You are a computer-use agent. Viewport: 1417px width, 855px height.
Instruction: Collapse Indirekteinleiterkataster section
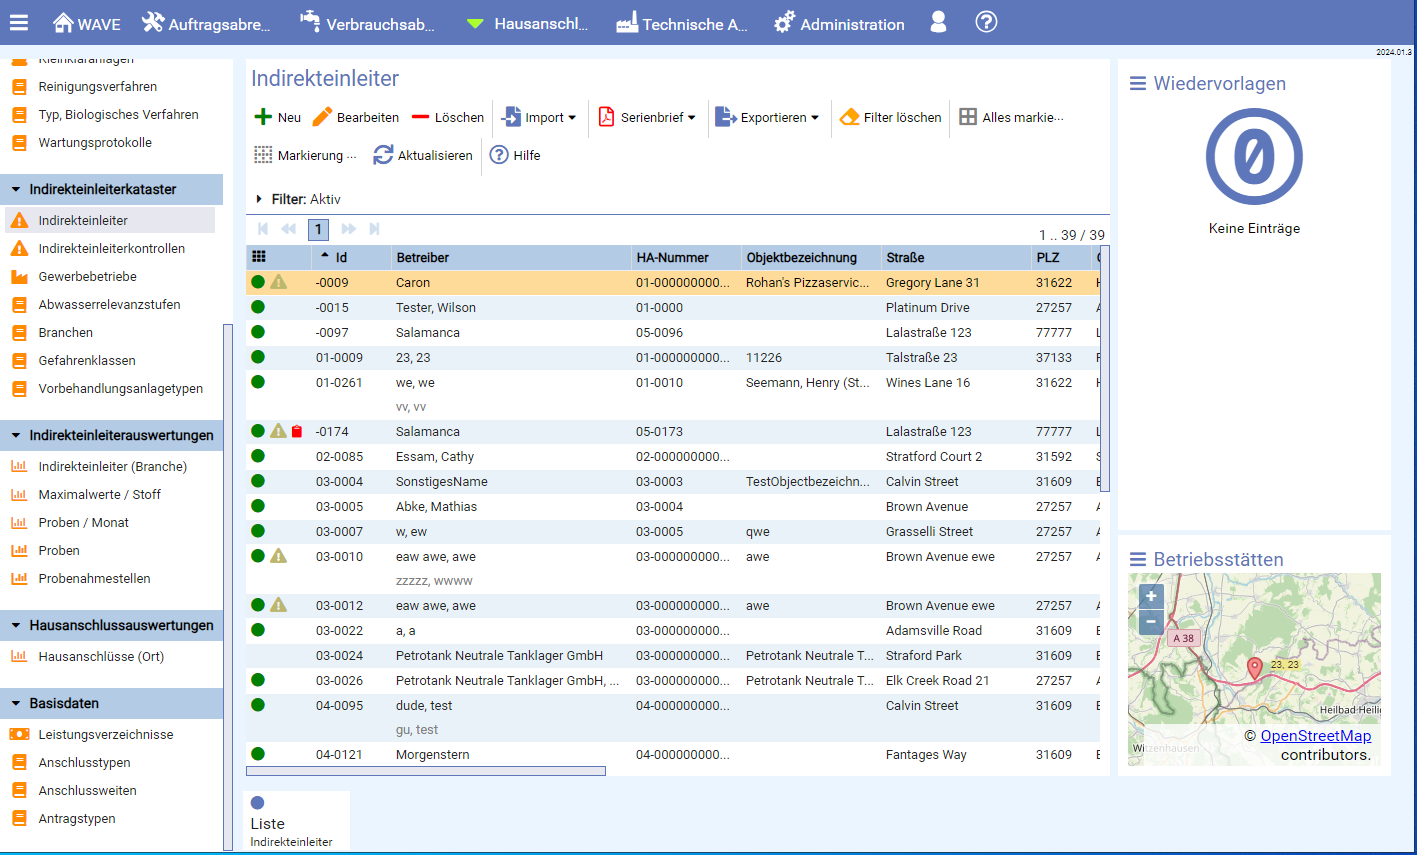point(111,189)
